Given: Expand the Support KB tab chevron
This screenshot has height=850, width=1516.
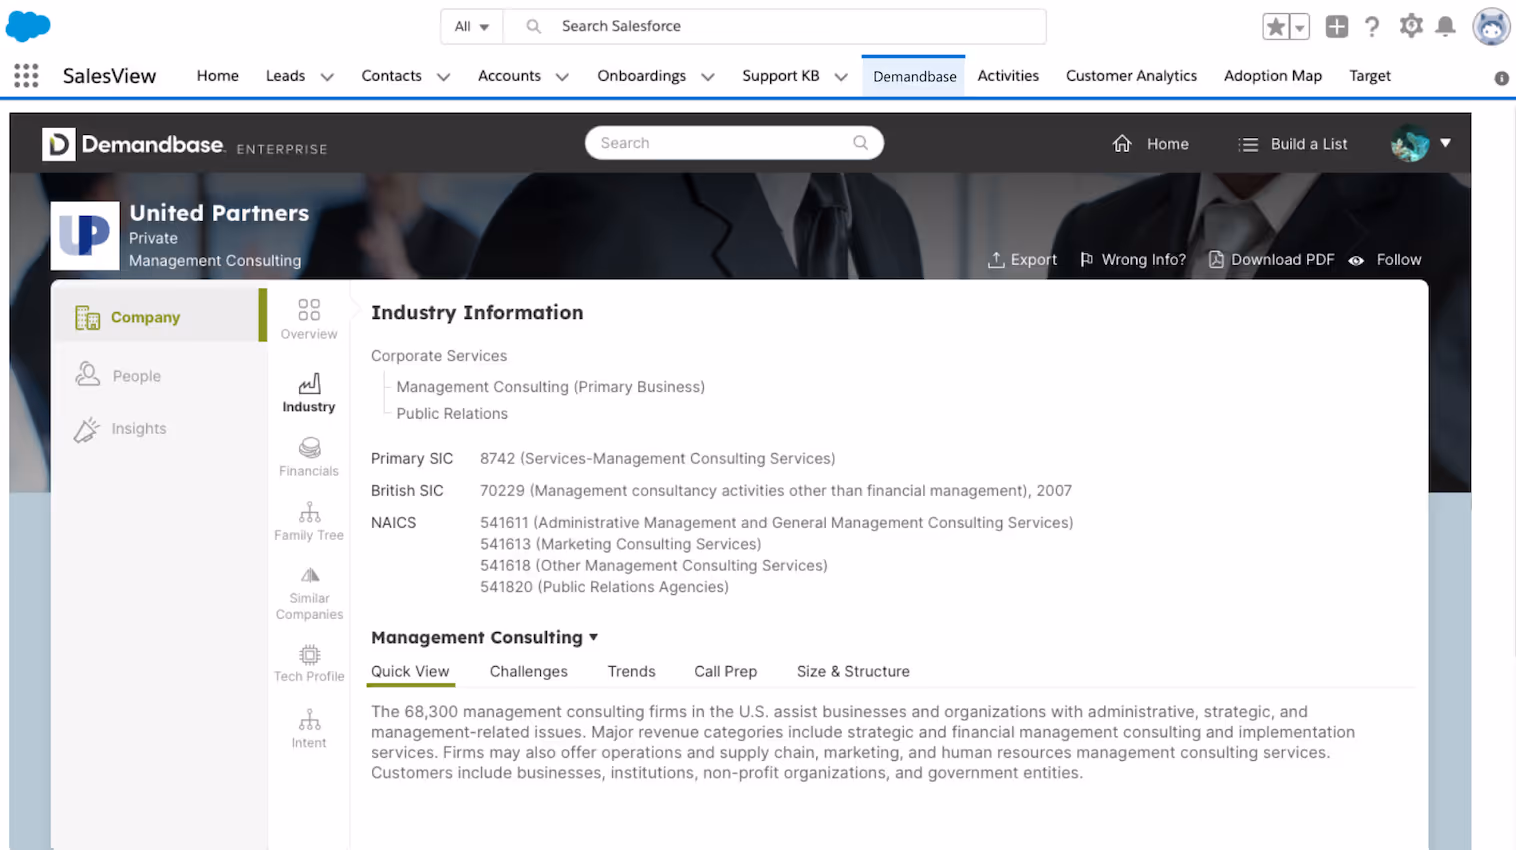Looking at the screenshot, I should point(841,77).
